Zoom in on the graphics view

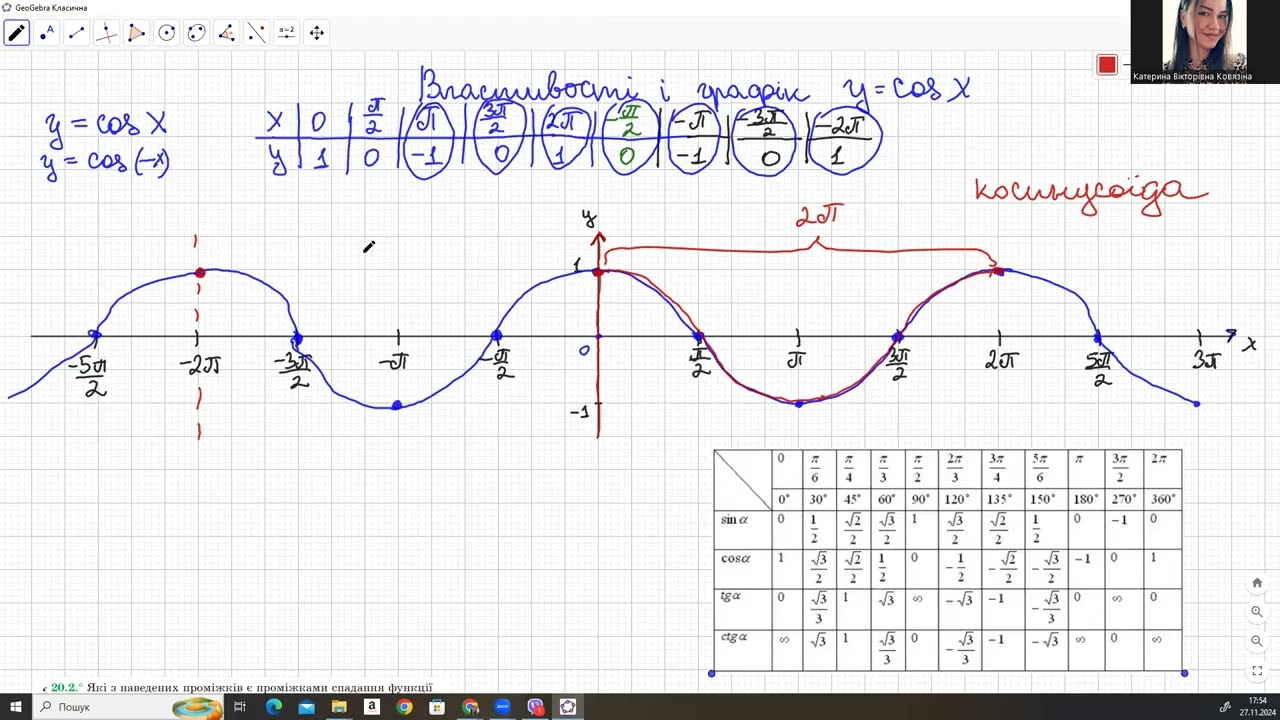pos(1257,612)
